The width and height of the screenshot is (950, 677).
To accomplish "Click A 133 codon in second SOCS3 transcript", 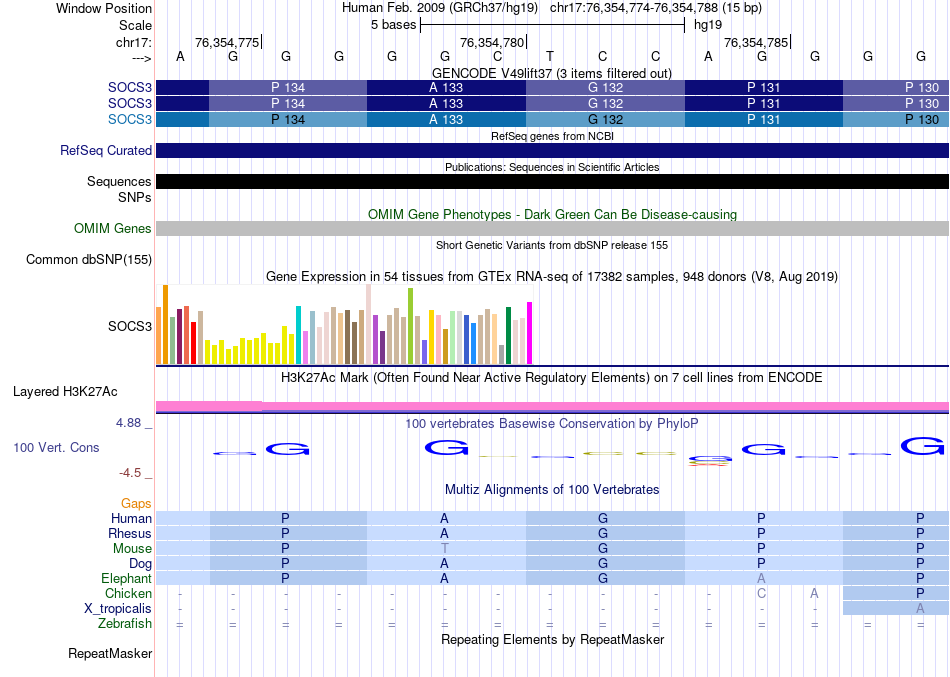I will click(446, 103).
